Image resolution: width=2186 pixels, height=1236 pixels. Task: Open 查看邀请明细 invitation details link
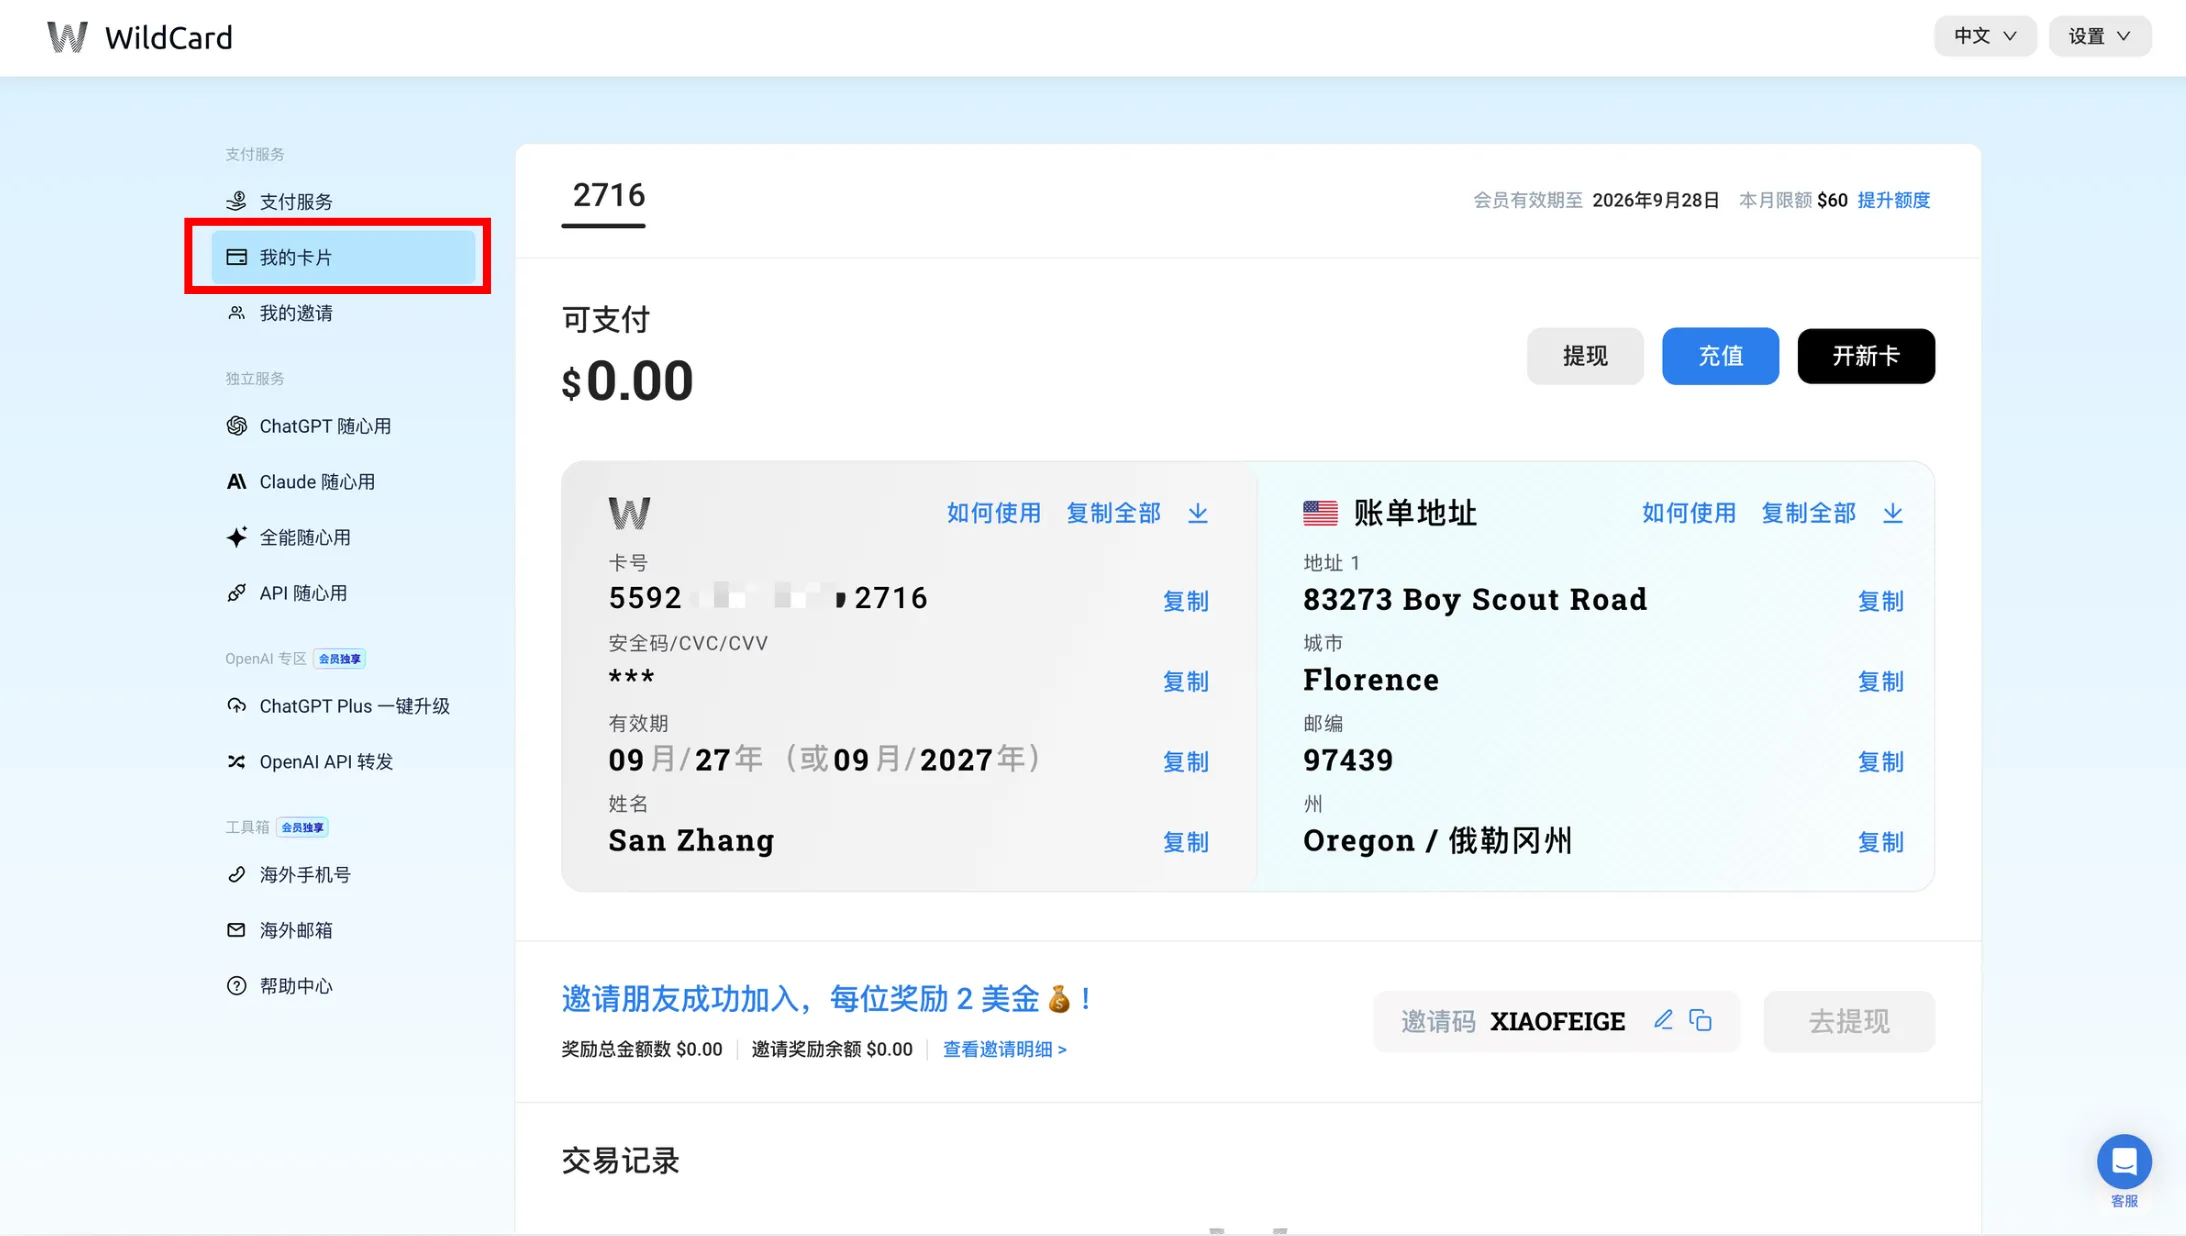[1004, 1049]
